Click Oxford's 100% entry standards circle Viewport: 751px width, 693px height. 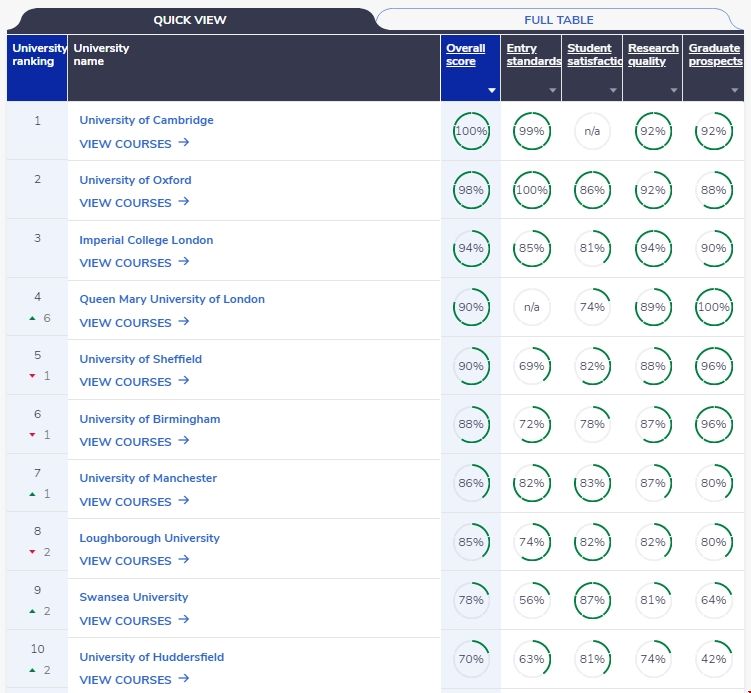click(x=531, y=190)
